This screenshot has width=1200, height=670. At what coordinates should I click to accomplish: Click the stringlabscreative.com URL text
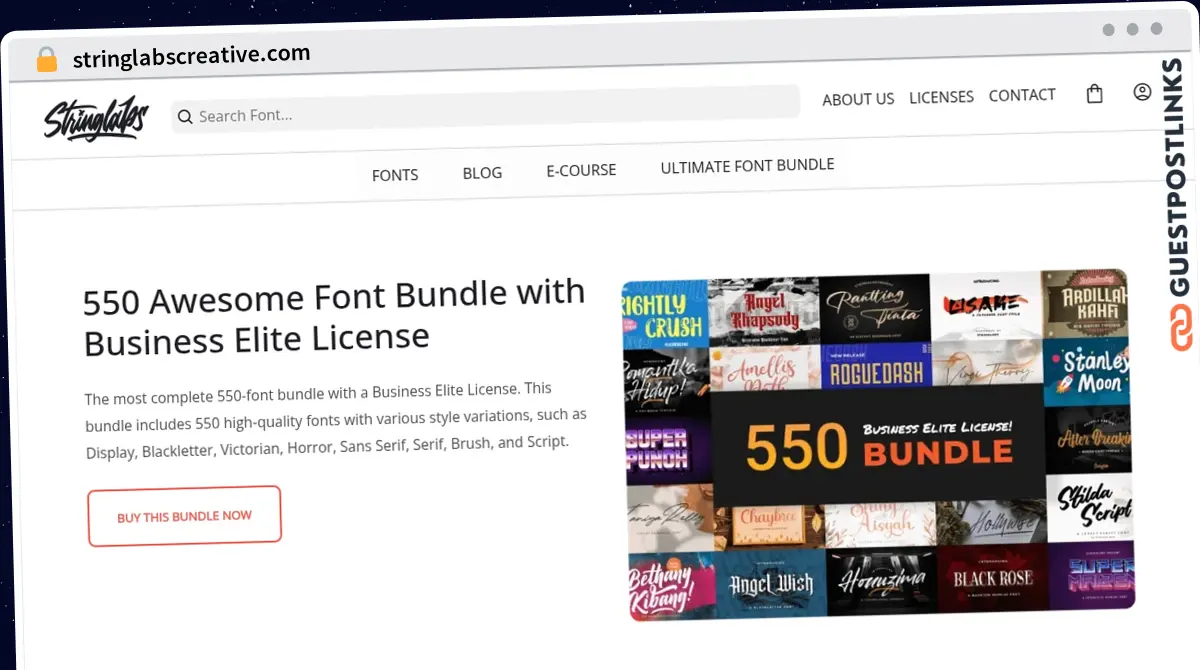[191, 56]
